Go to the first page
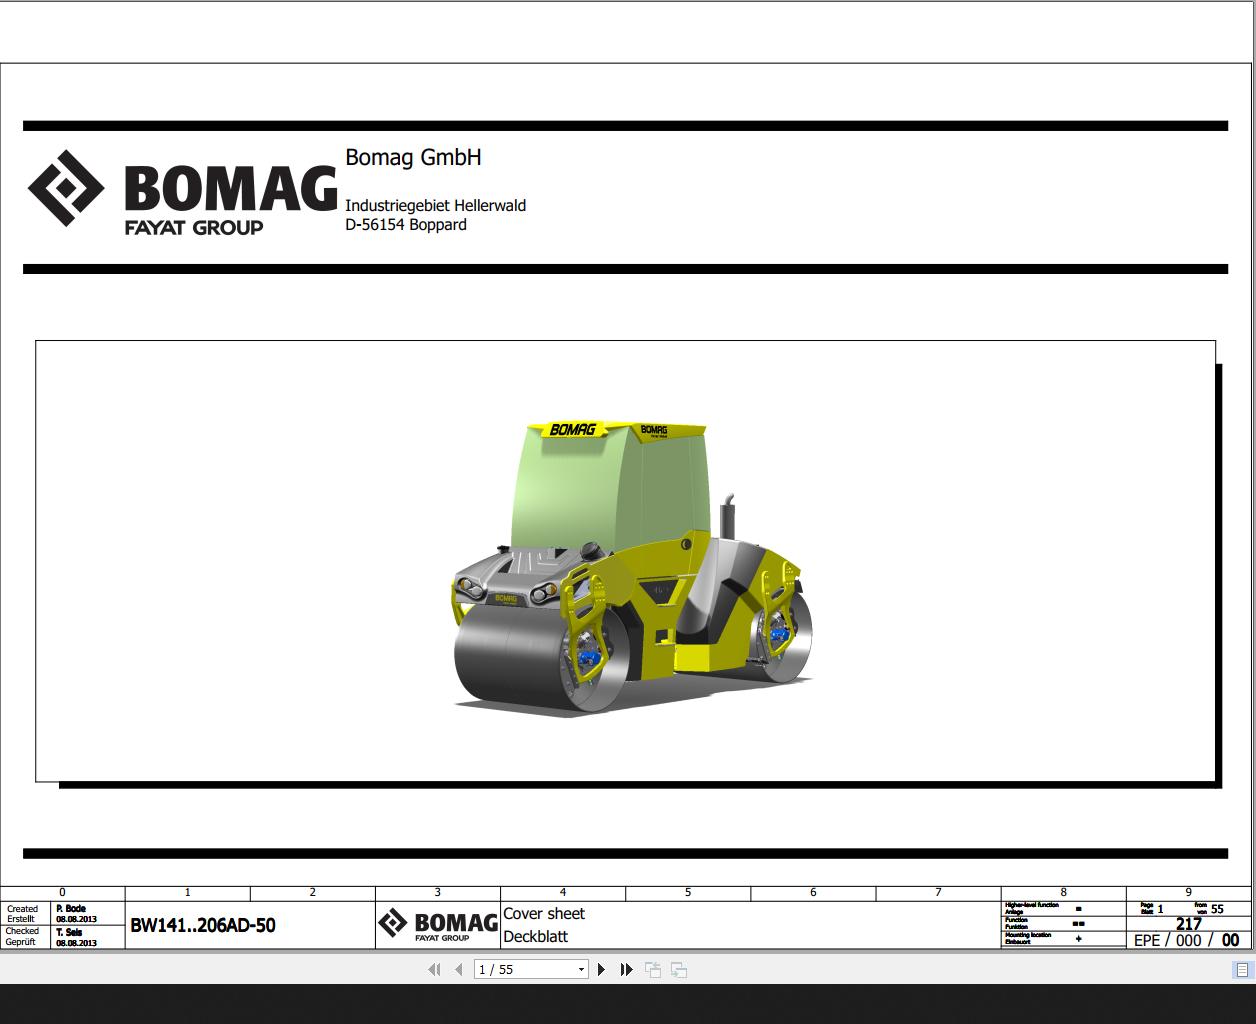The width and height of the screenshot is (1256, 1024). click(x=433, y=969)
